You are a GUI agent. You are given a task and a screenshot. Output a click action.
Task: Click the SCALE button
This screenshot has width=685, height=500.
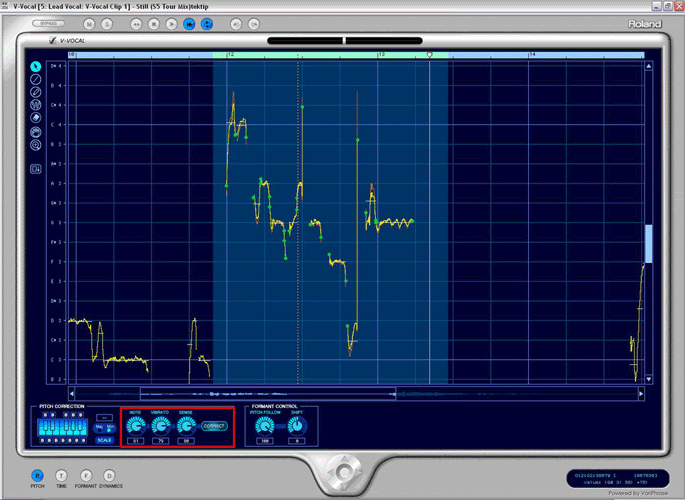[104, 440]
